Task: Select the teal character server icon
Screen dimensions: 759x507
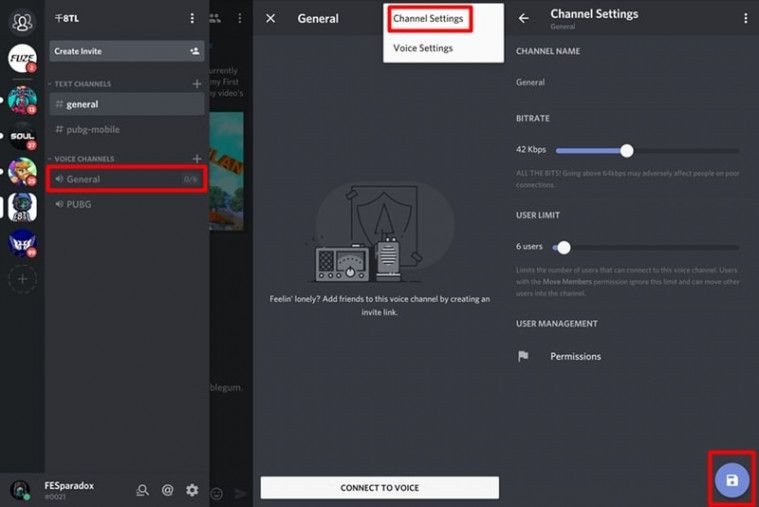Action: (22, 100)
